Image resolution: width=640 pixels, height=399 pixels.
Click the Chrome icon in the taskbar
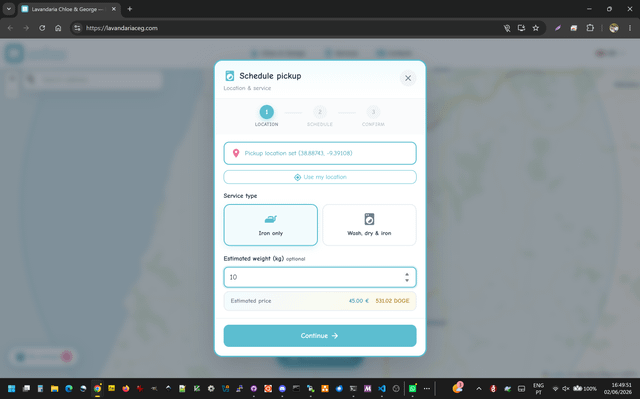(x=97, y=388)
